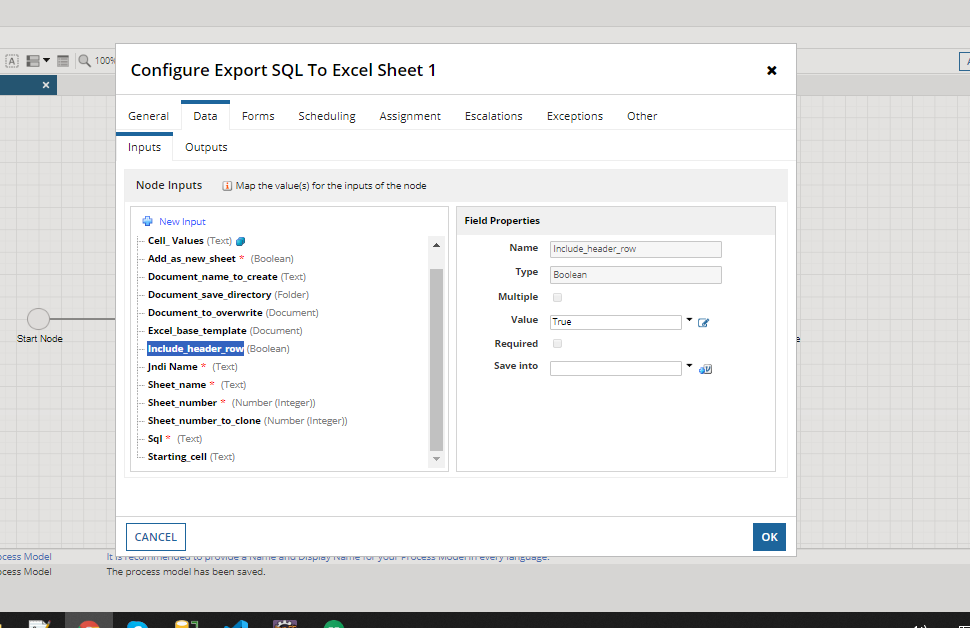
Task: Click into the Save into input field
Action: pyautogui.click(x=616, y=369)
